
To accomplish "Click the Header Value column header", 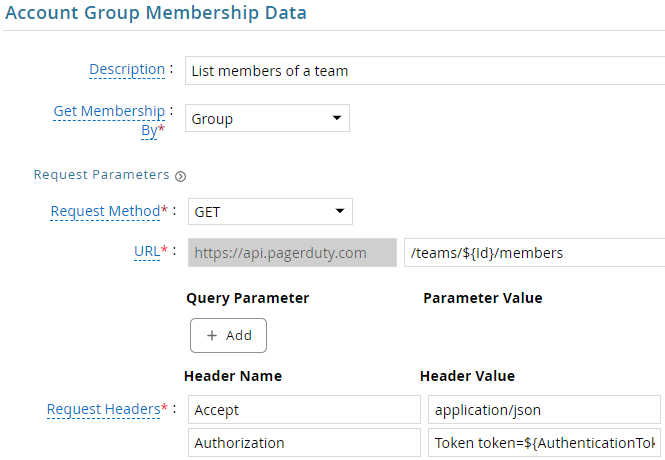I will click(467, 376).
